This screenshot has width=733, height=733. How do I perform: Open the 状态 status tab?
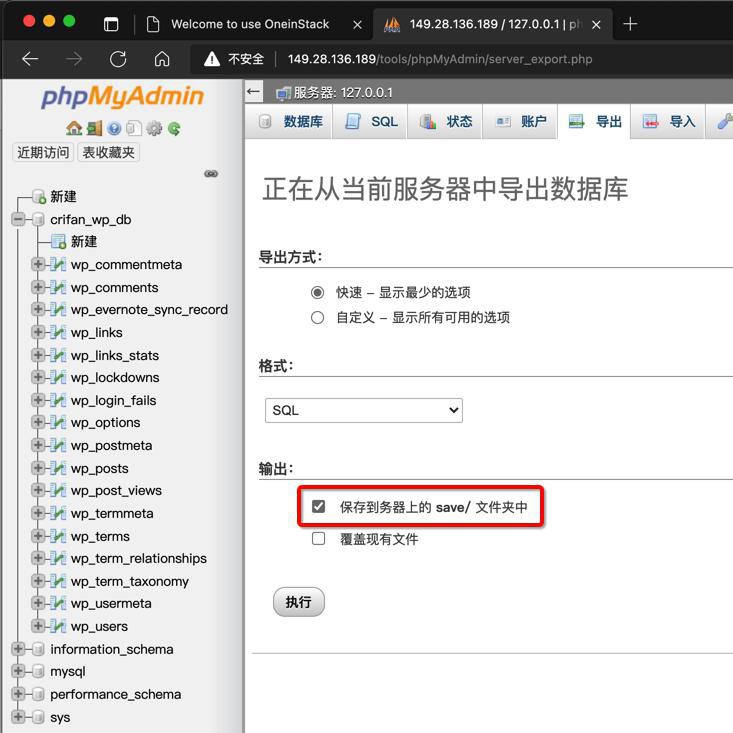tap(446, 122)
